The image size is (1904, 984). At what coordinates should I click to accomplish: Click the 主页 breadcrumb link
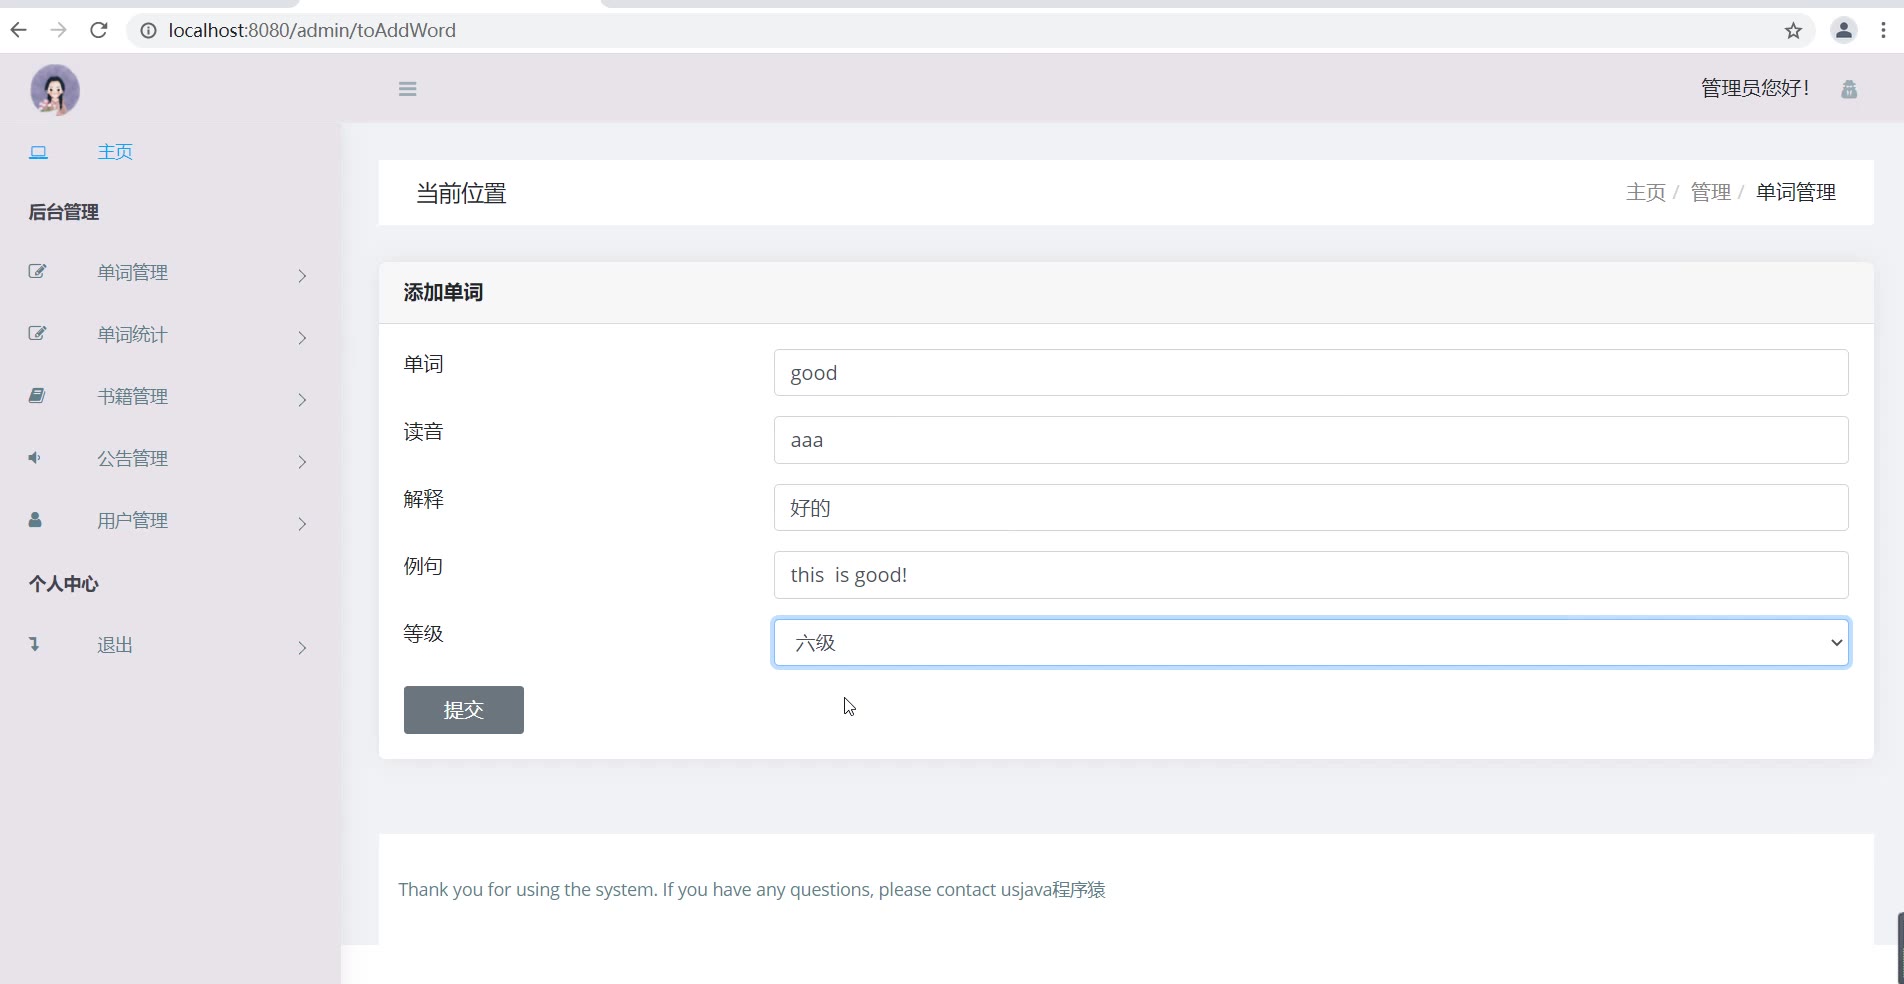1646,192
